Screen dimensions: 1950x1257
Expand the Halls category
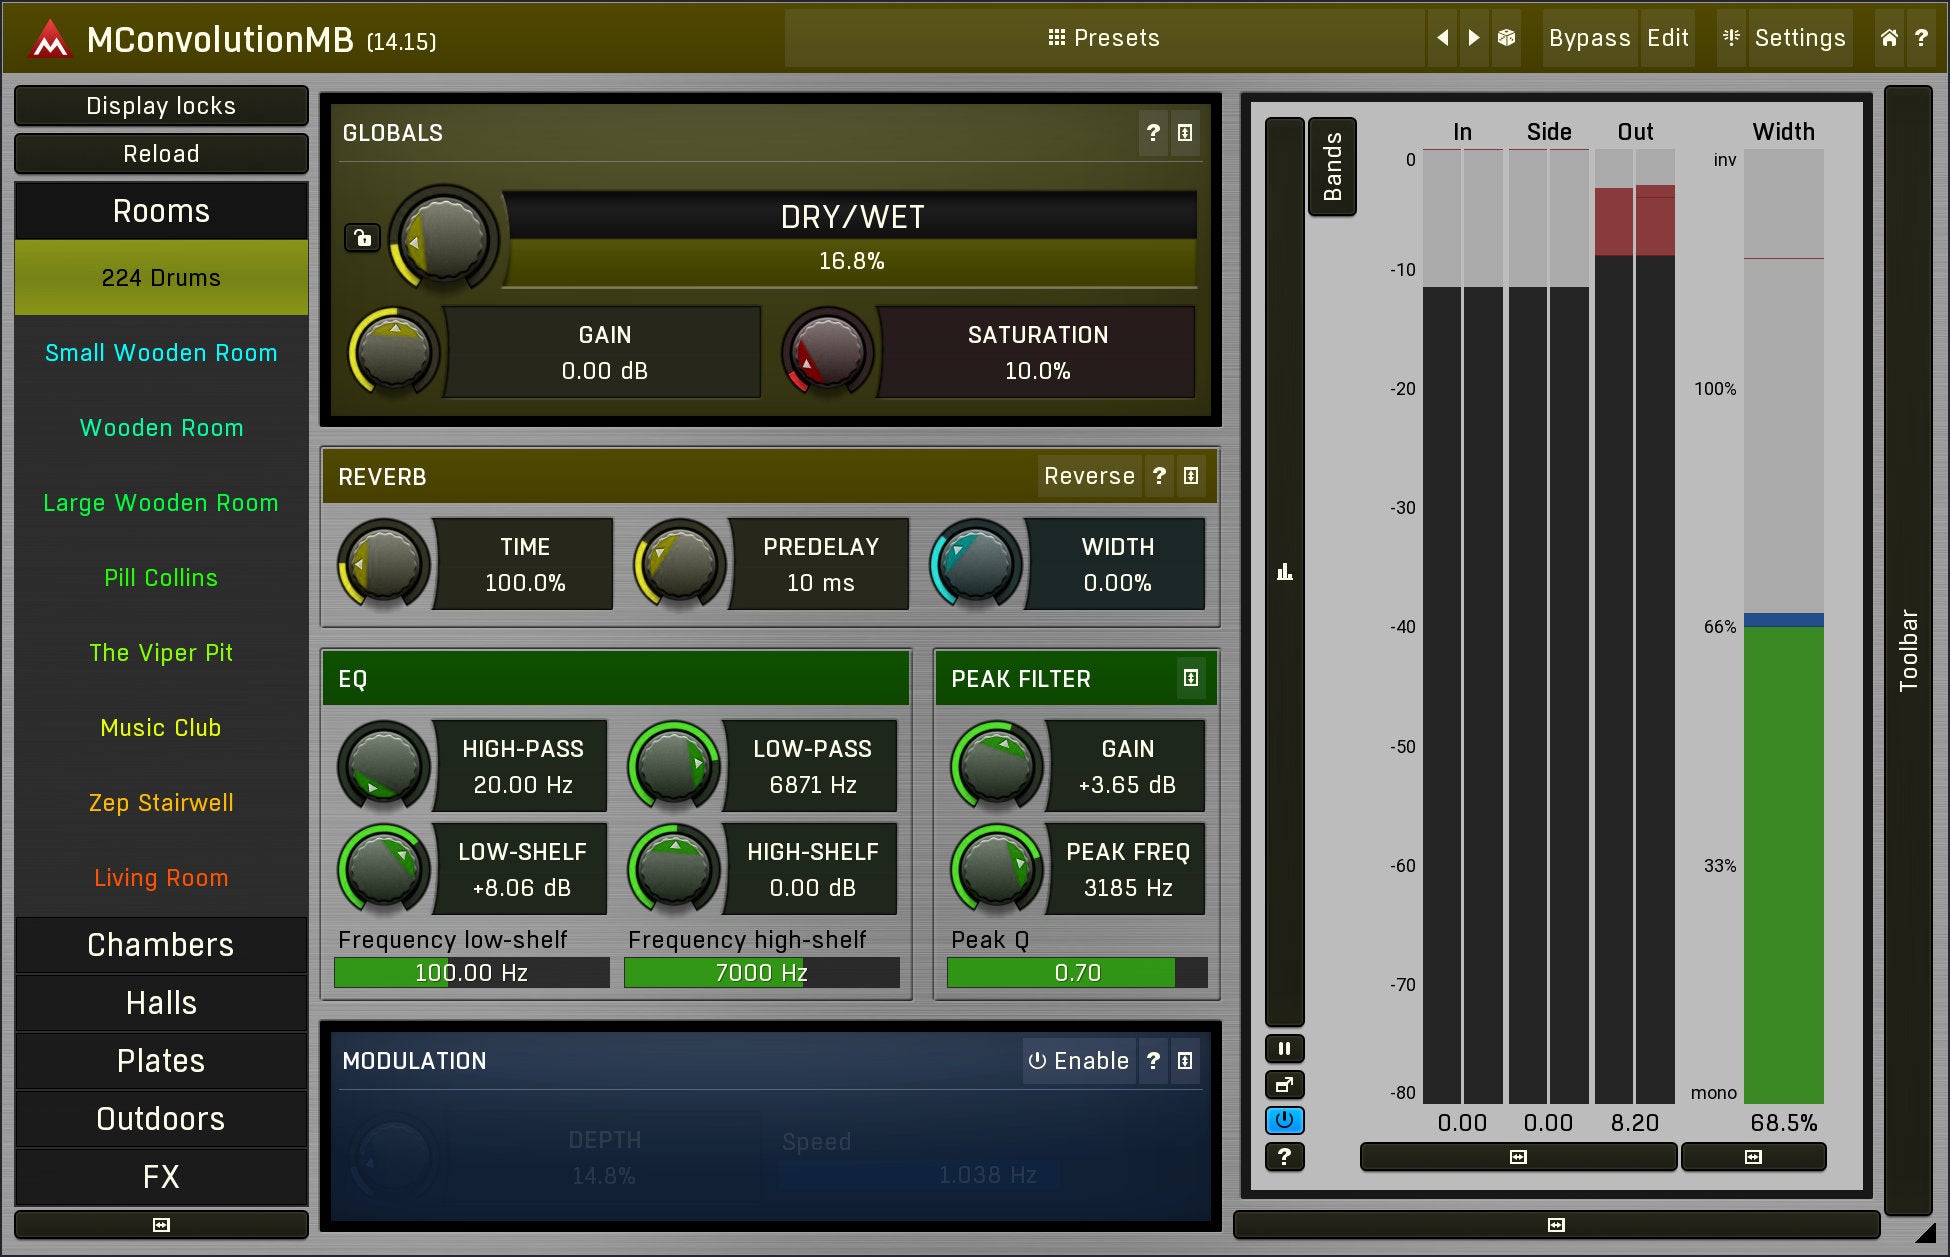(x=161, y=1003)
